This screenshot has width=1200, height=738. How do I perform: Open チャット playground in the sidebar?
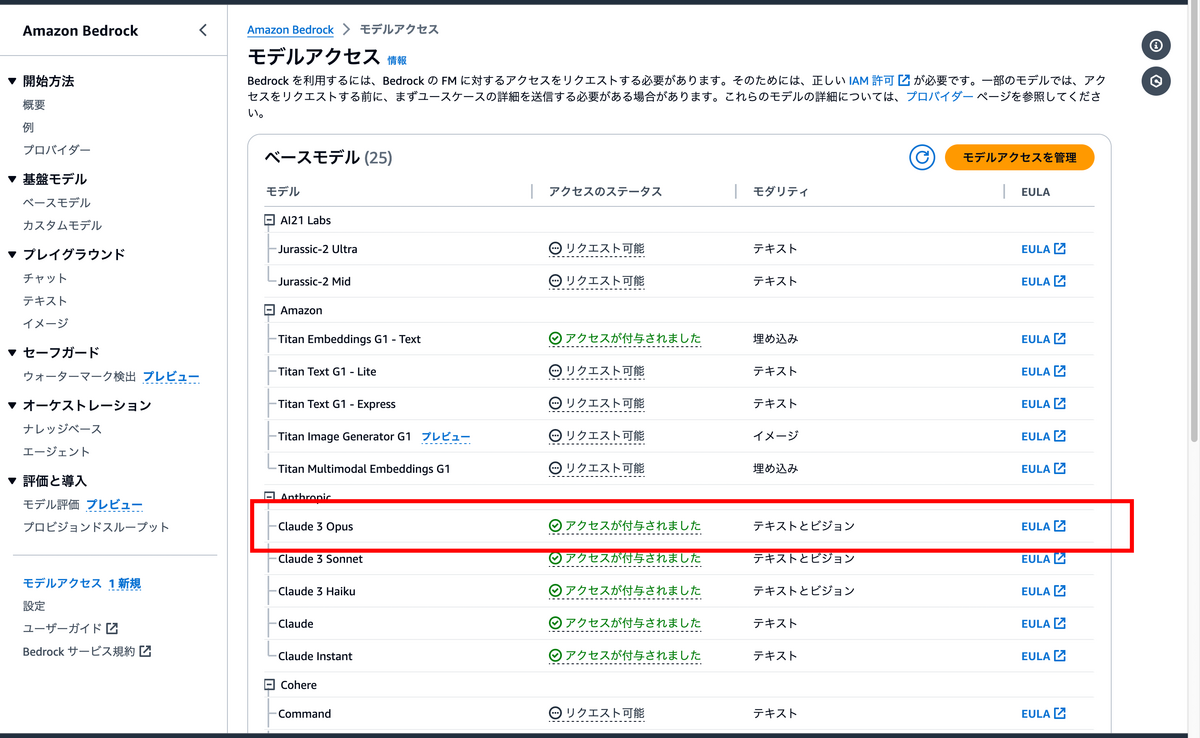45,278
